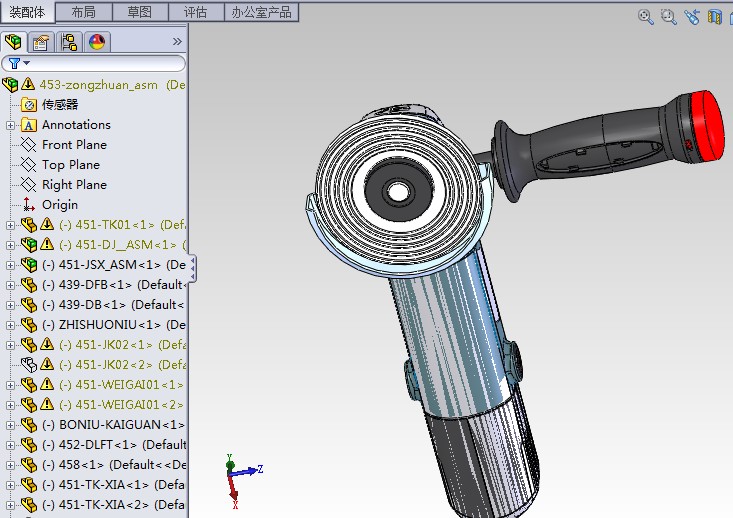Screen dimensions: 733x518
Task: Click the Front Plane icon
Action: pyautogui.click(x=29, y=145)
